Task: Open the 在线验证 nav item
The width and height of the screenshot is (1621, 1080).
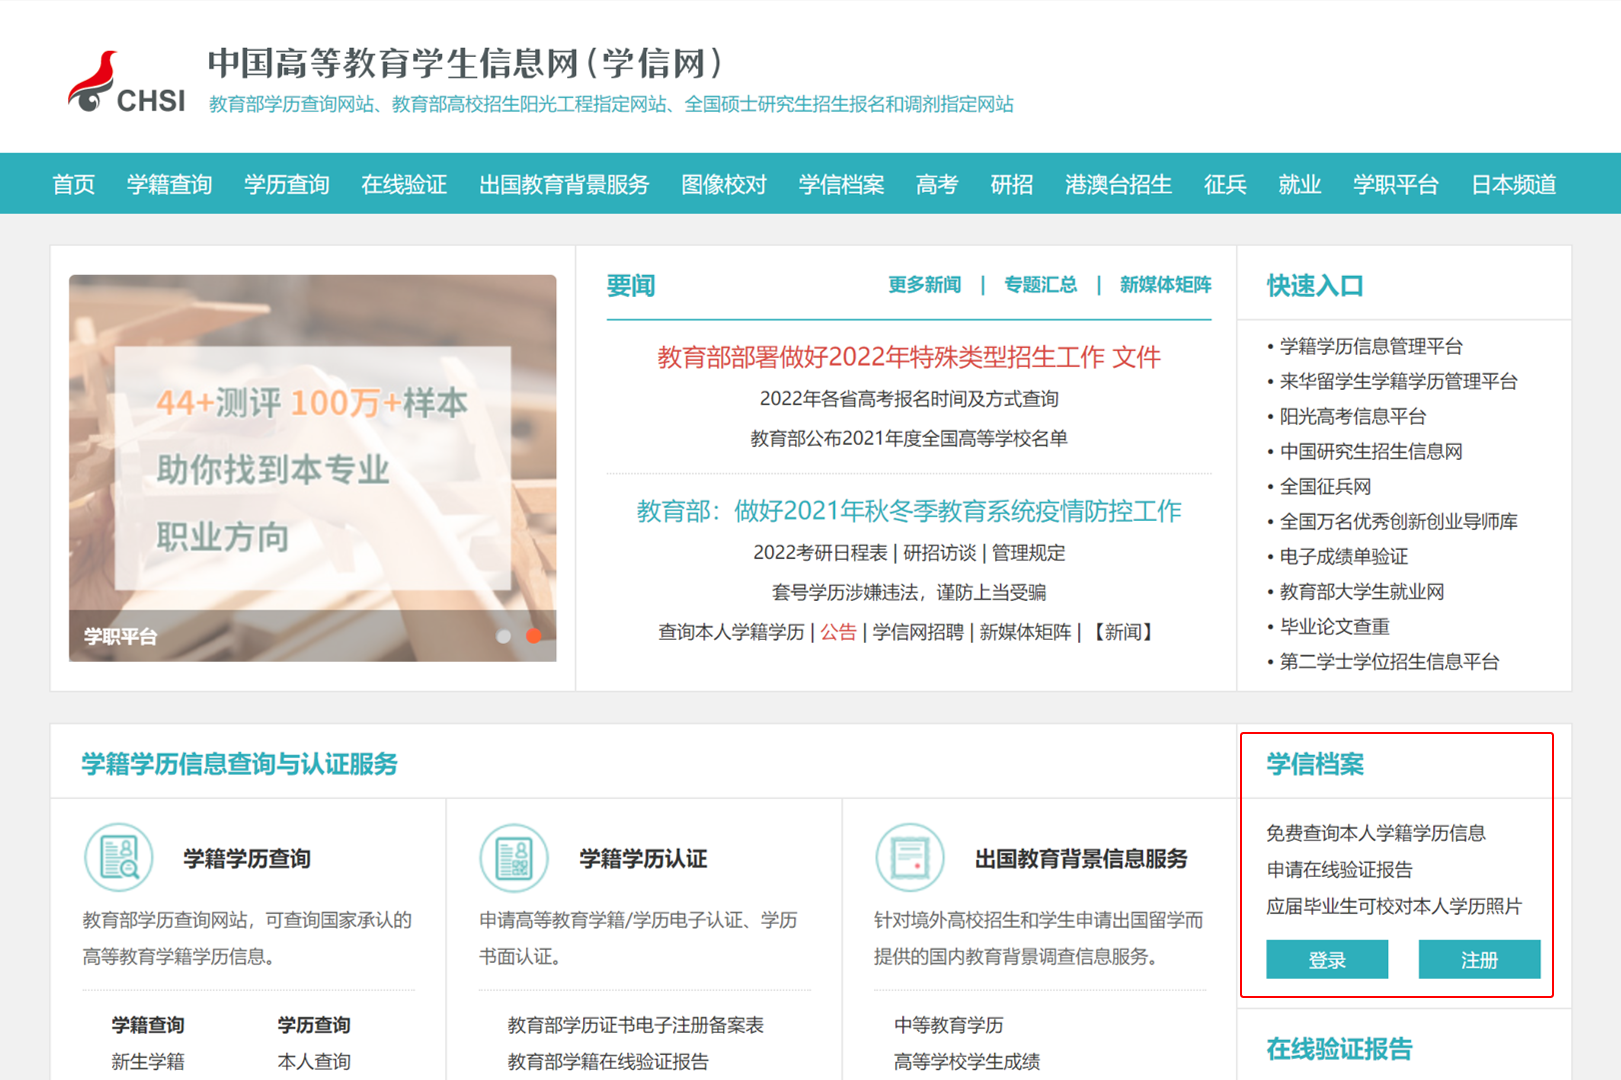Action: [x=404, y=184]
